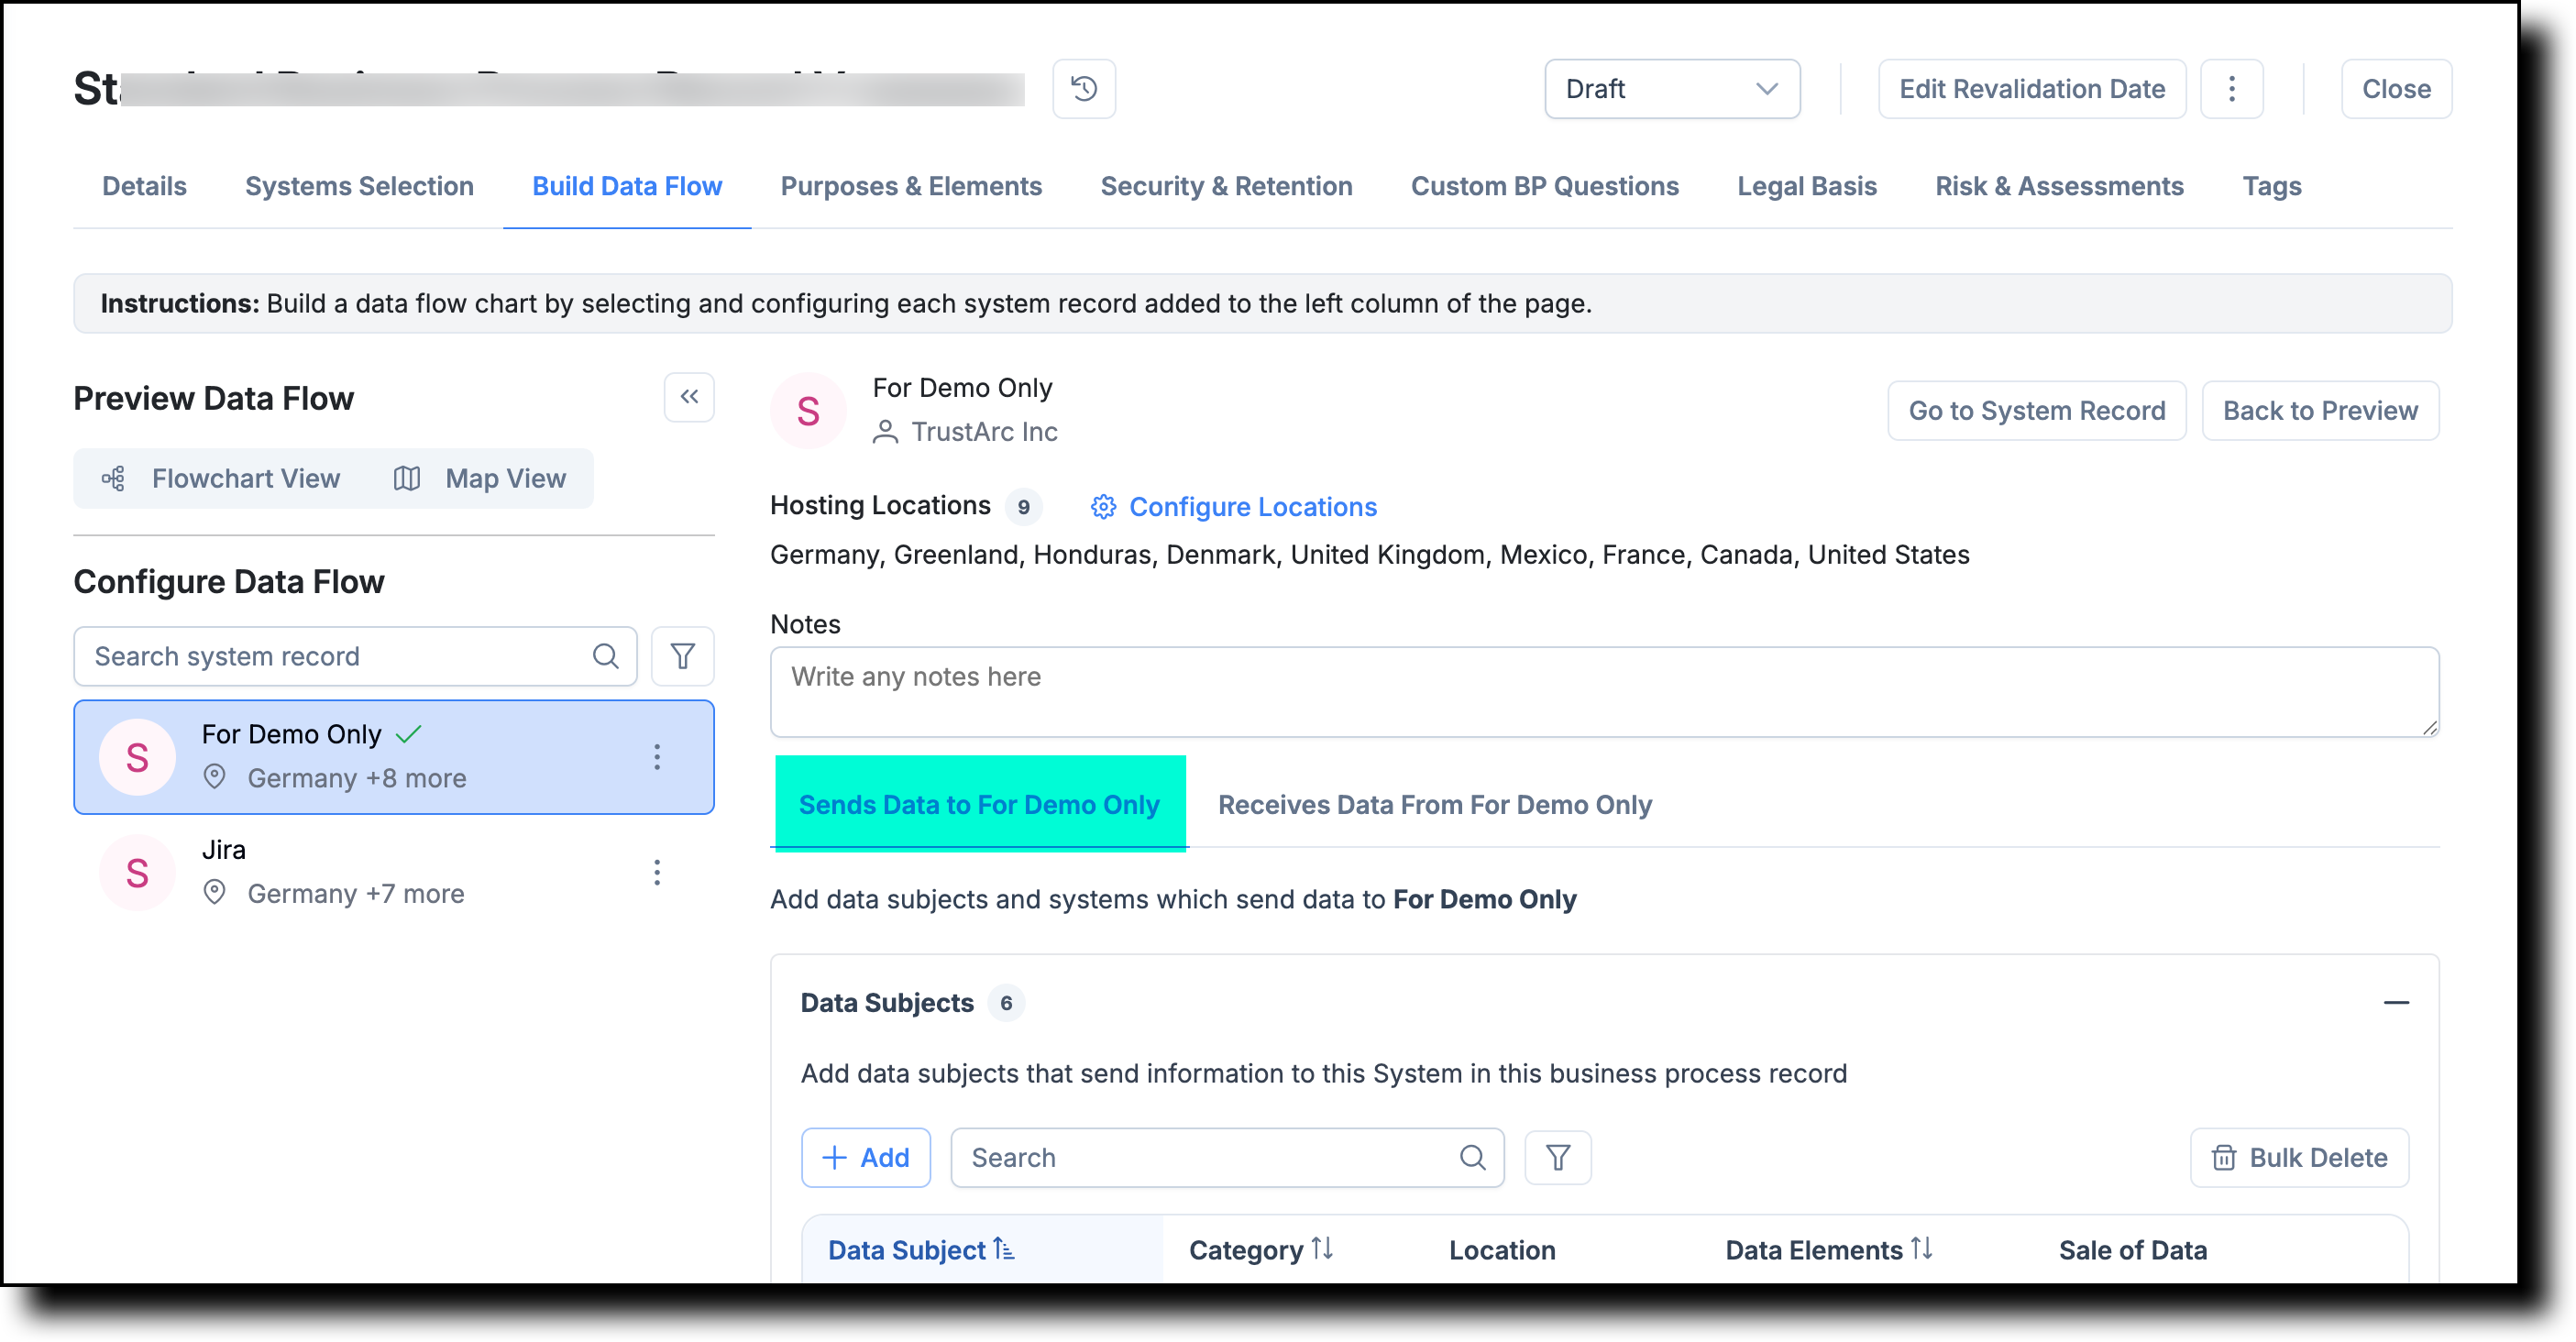Click the green checkmark next to For Demo Only
The width and height of the screenshot is (2576, 1342).
(x=408, y=734)
